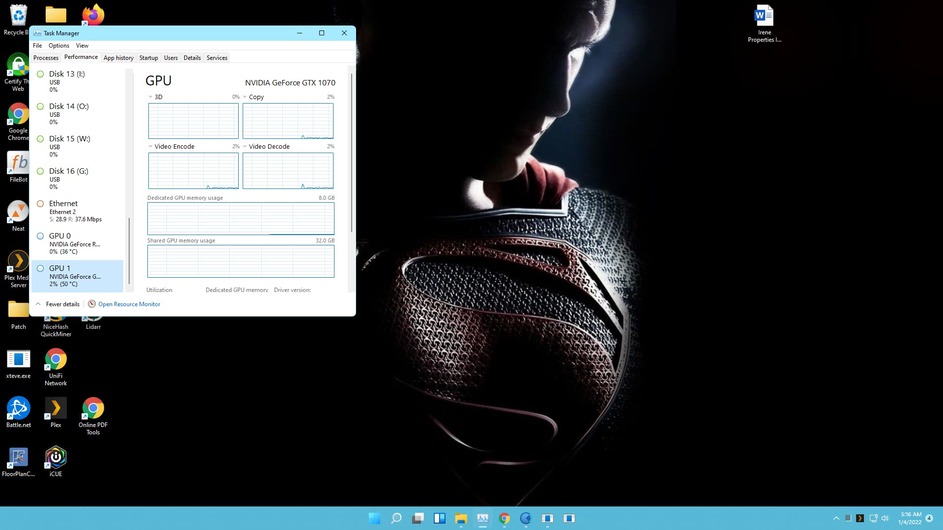Launch the UniFi Network shortcut
Viewport: 943px width, 530px height.
tap(55, 367)
